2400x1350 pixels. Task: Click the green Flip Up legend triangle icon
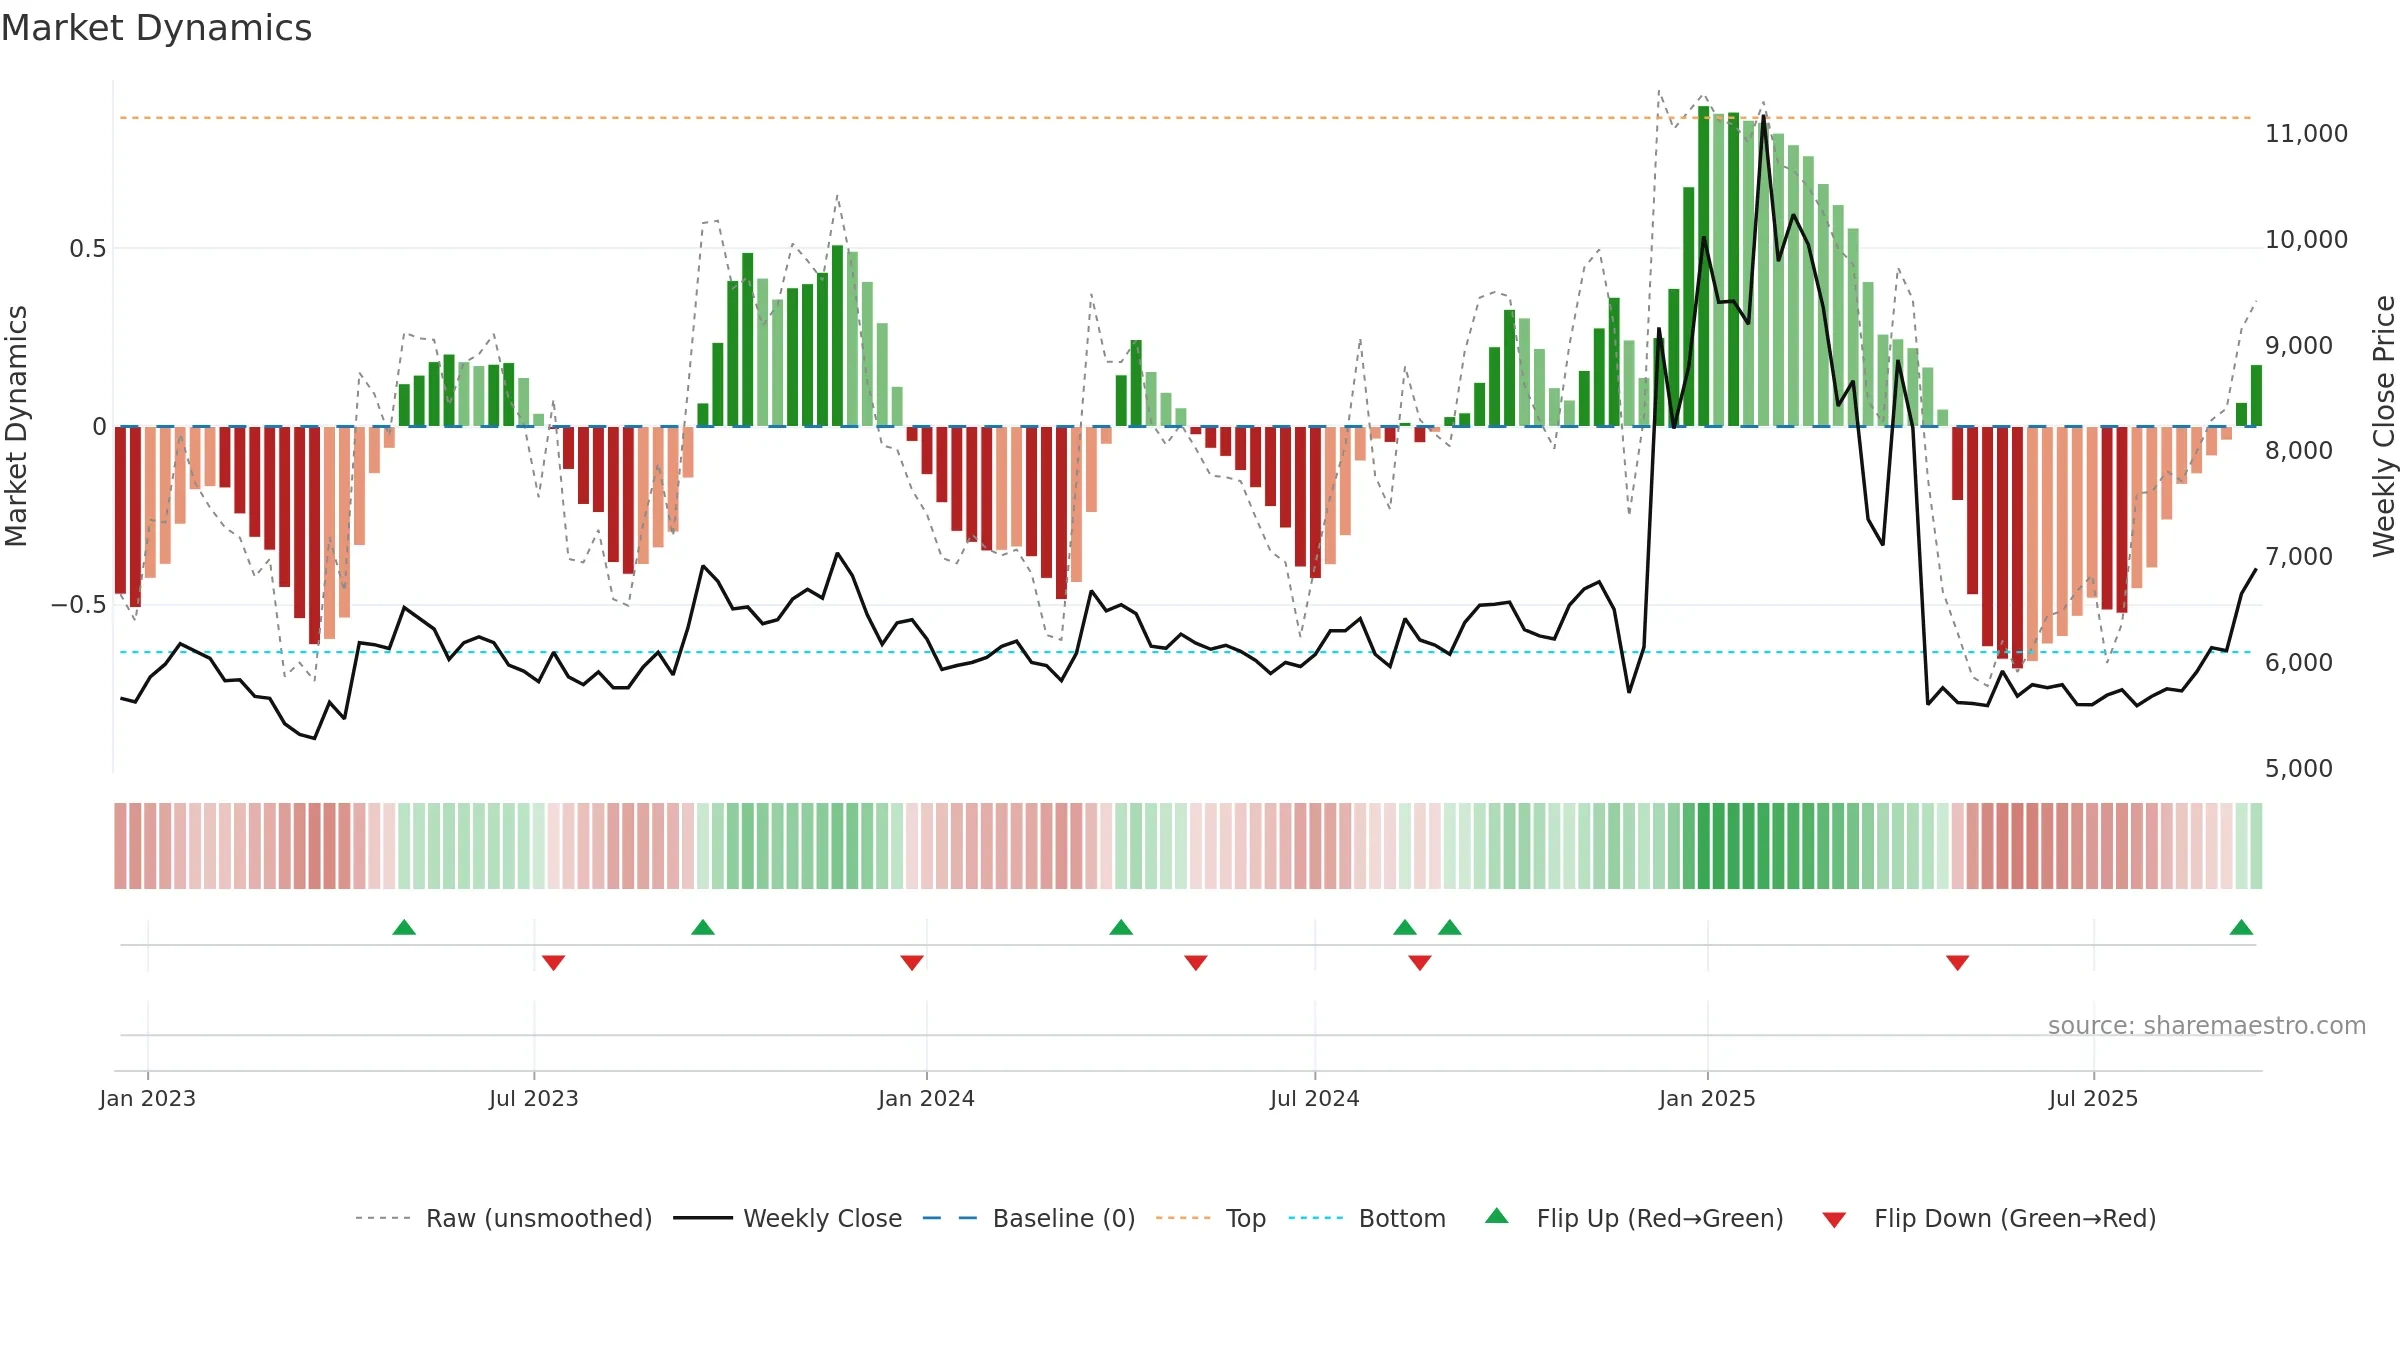(1497, 1216)
